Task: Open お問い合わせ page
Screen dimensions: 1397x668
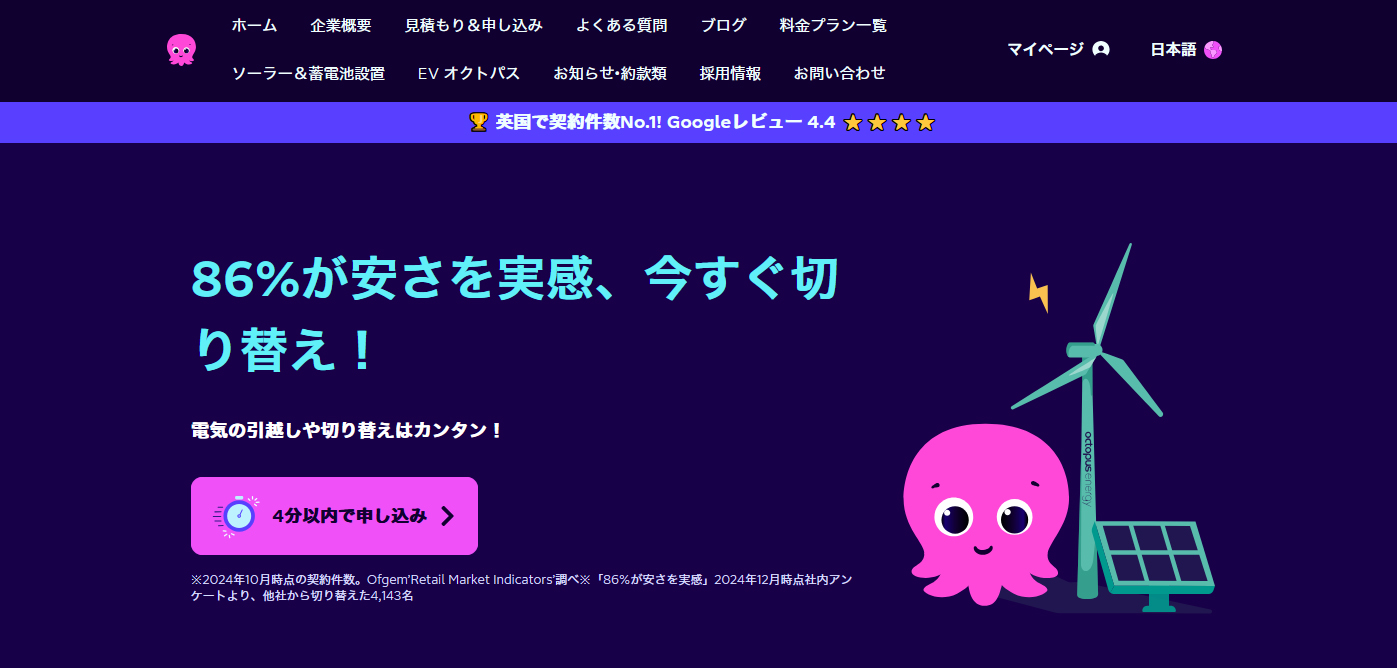Action: [840, 73]
